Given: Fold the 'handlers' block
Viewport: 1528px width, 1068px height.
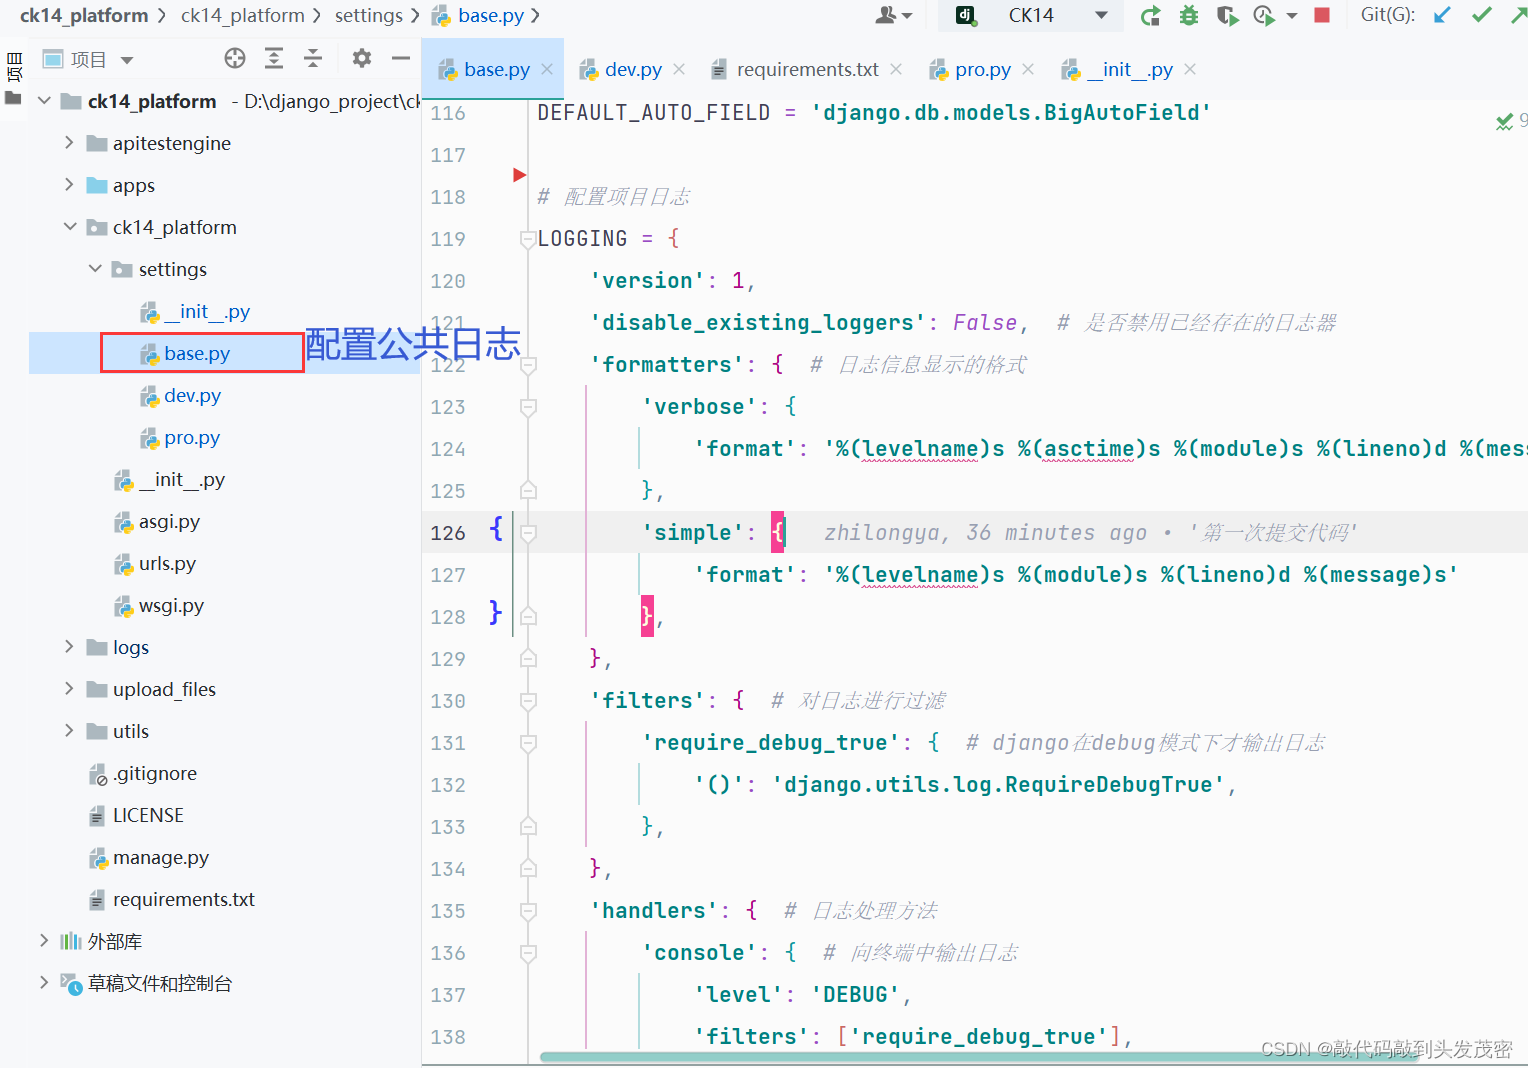Looking at the screenshot, I should 528,911.
